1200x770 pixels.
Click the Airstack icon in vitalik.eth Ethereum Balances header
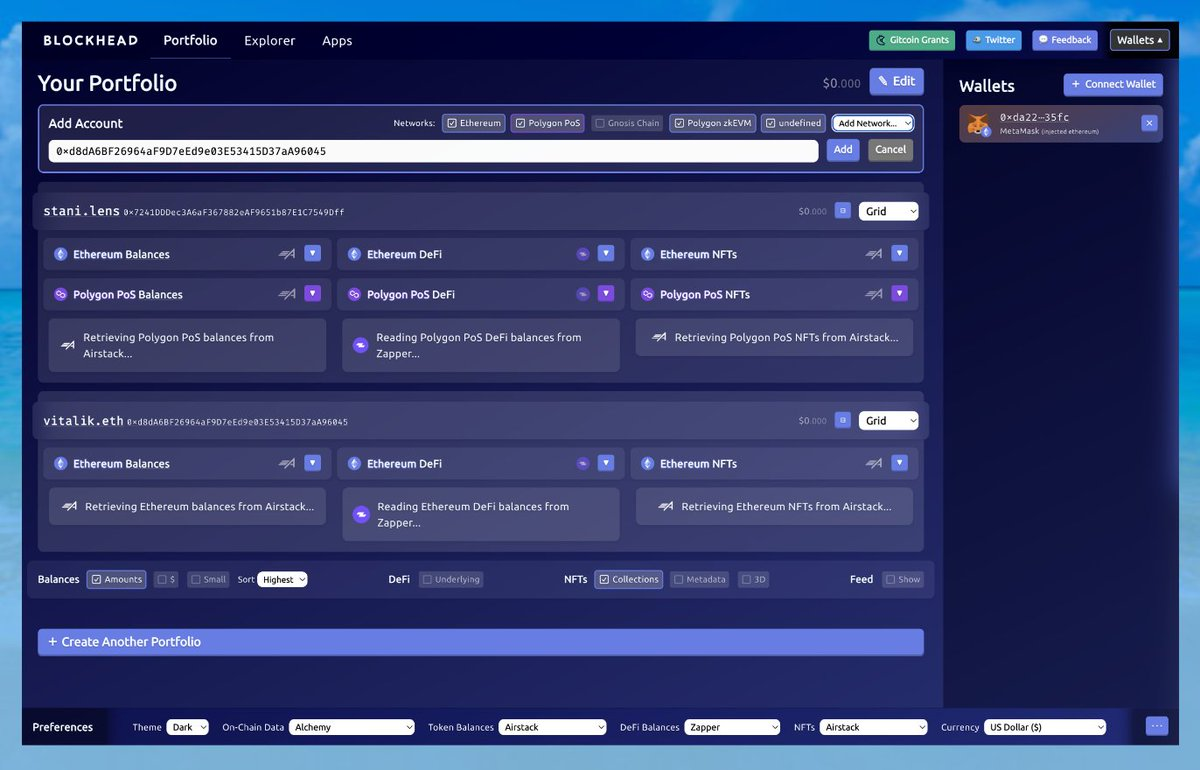(x=287, y=463)
